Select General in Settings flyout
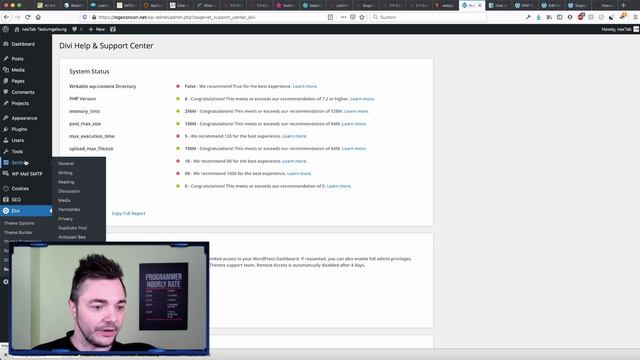Viewport: 640px width, 360px height. [66, 163]
